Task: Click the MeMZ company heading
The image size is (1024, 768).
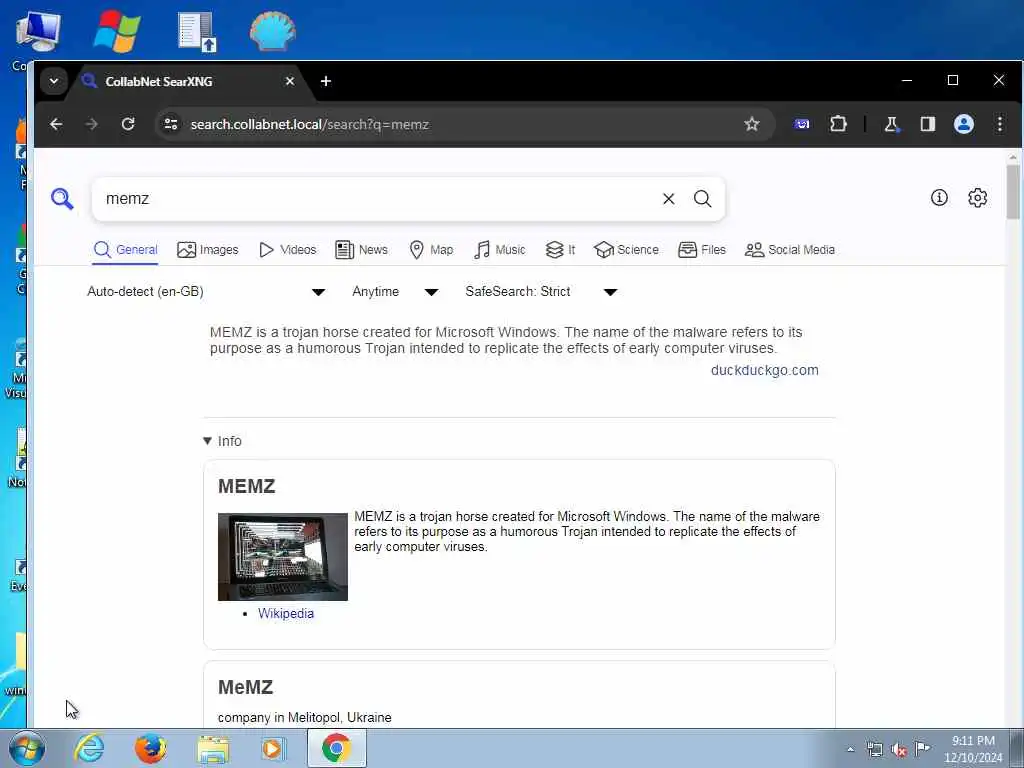Action: click(245, 687)
